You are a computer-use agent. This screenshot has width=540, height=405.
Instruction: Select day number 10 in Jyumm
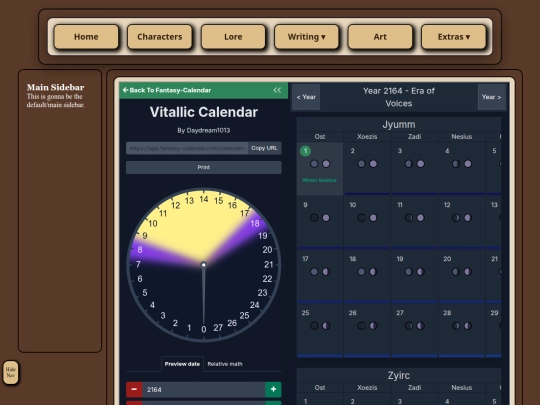353,205
